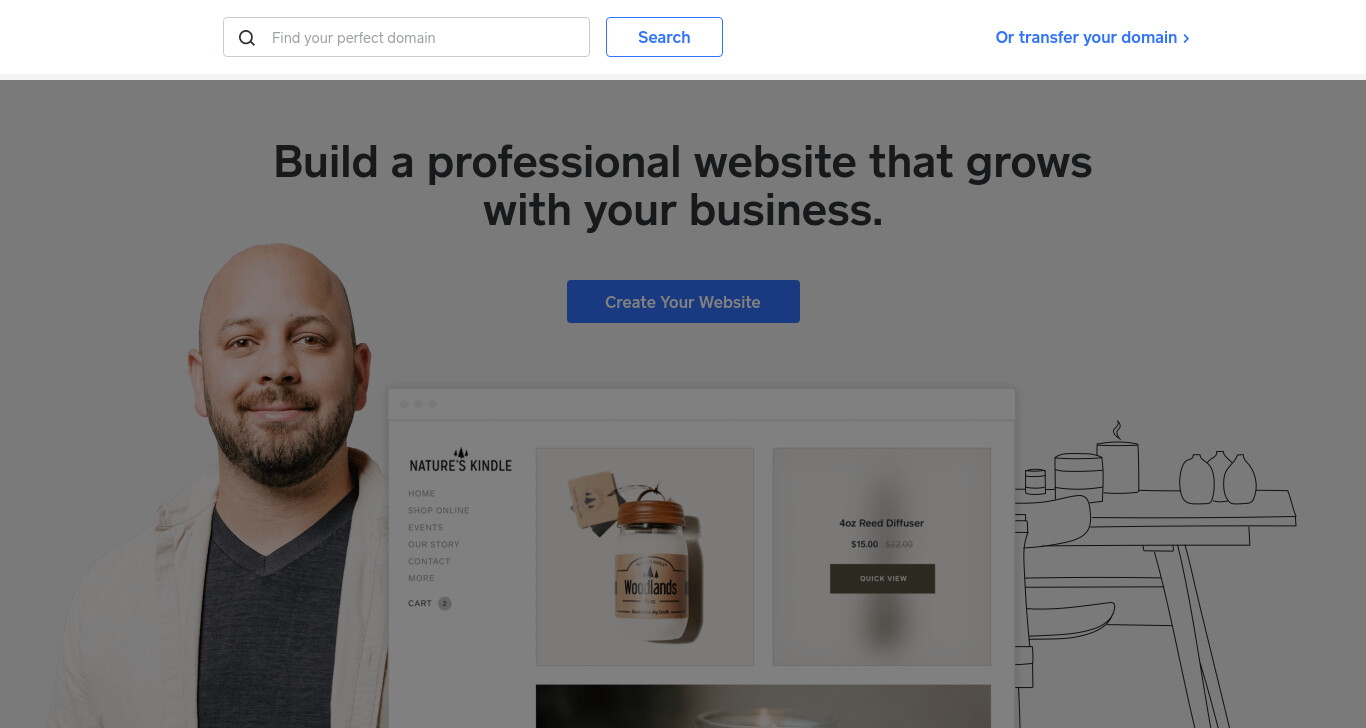Open the Or transfer your domain link
The width and height of the screenshot is (1366, 728).
(x=1092, y=37)
